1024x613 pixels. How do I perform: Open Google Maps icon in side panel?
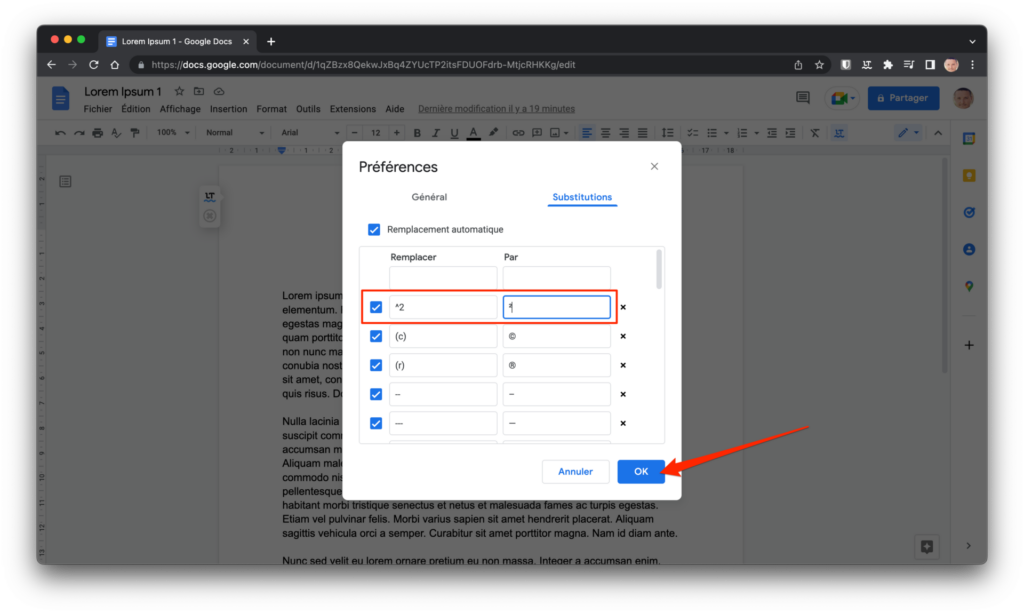968,286
